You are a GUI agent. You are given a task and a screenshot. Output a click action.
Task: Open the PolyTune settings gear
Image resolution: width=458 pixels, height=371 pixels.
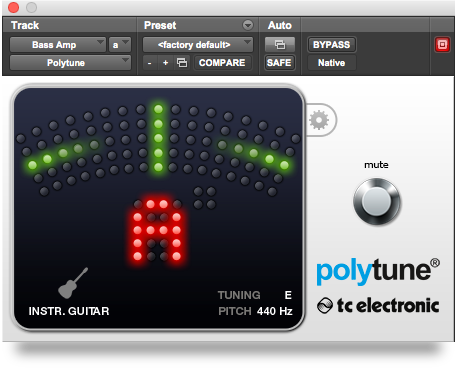[319, 120]
